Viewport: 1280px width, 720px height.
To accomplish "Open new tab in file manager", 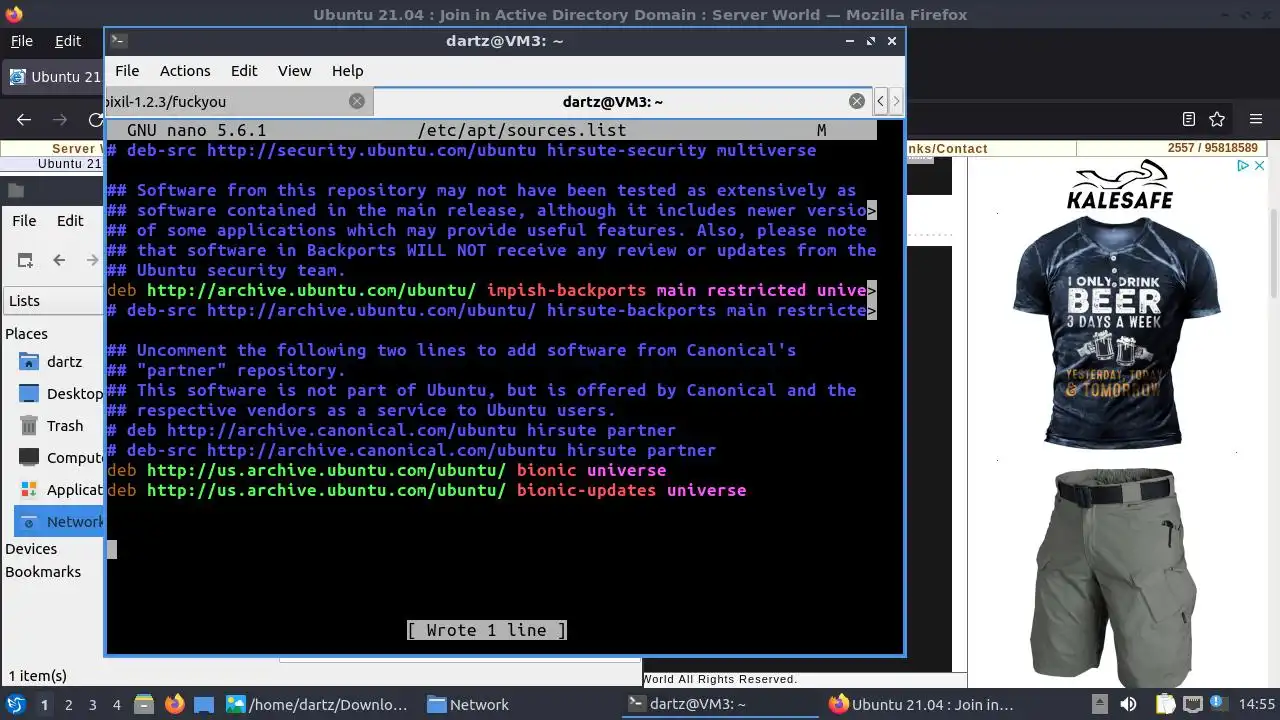I will pyautogui.click(x=25, y=260).
